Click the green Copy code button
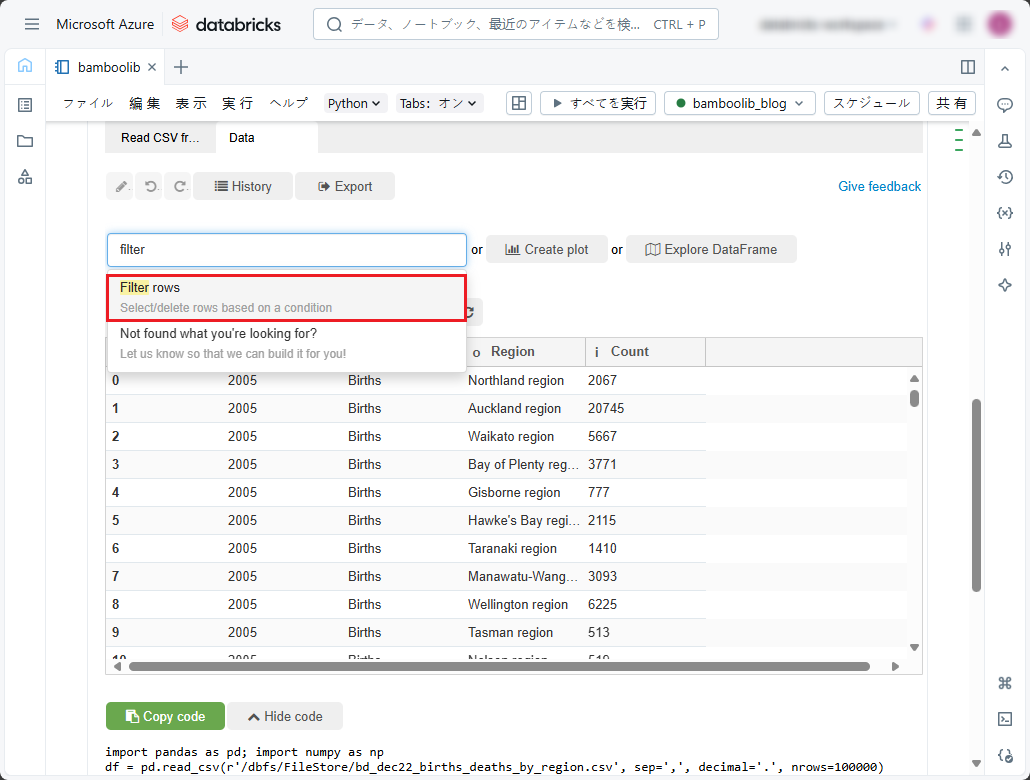This screenshot has height=780, width=1030. pyautogui.click(x=164, y=716)
